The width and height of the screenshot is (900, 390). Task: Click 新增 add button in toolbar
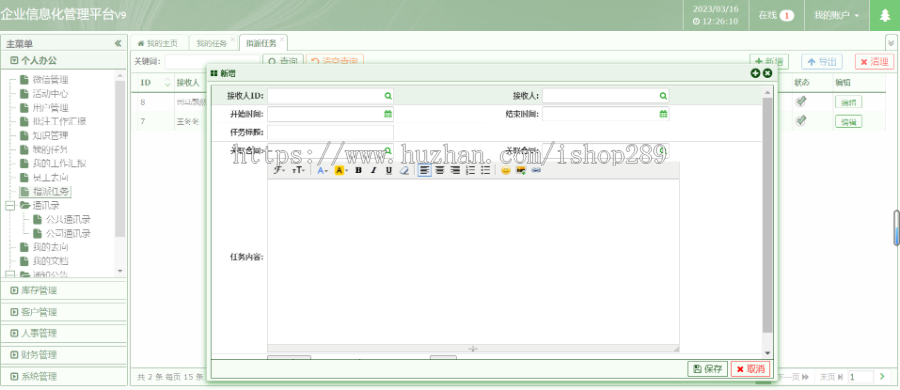tap(769, 62)
